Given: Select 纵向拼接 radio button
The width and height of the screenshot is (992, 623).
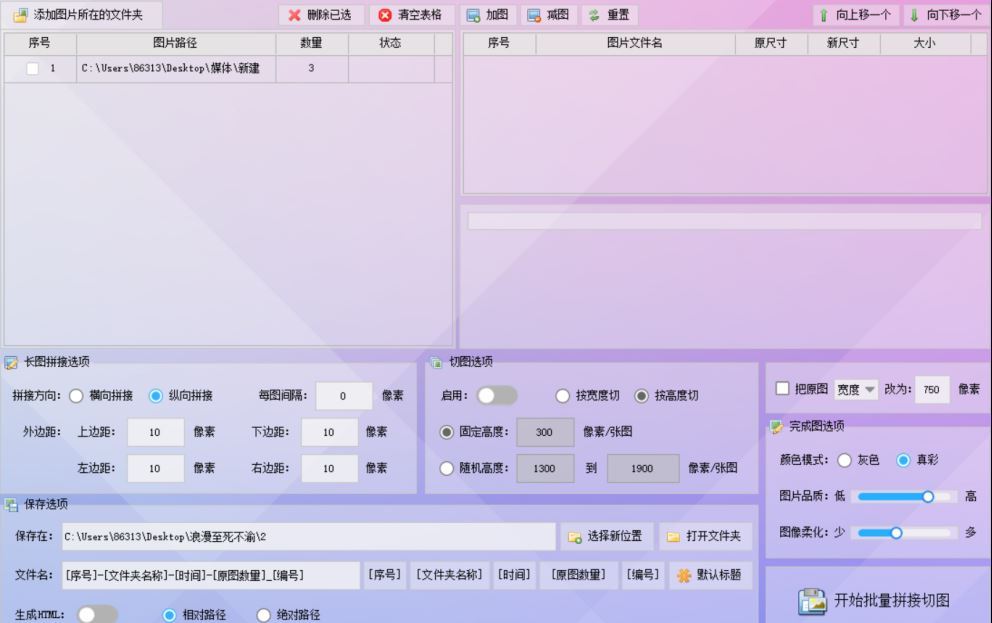Looking at the screenshot, I should [156, 396].
